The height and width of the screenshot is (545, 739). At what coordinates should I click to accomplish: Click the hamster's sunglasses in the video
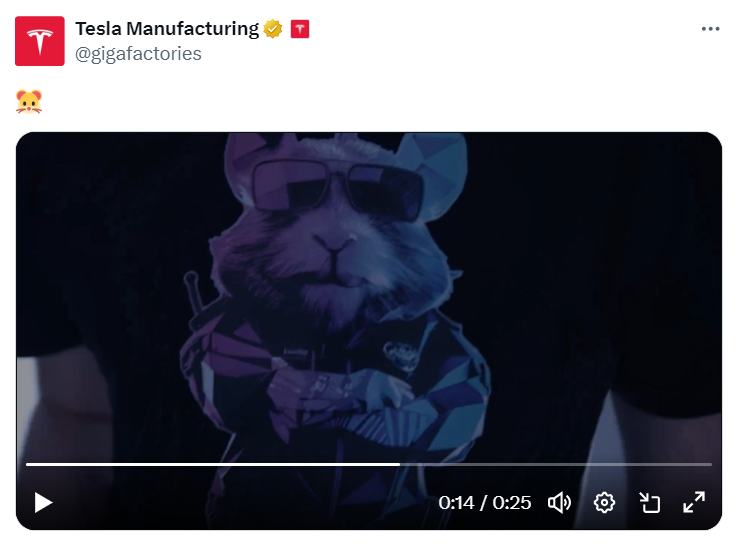click(337, 189)
